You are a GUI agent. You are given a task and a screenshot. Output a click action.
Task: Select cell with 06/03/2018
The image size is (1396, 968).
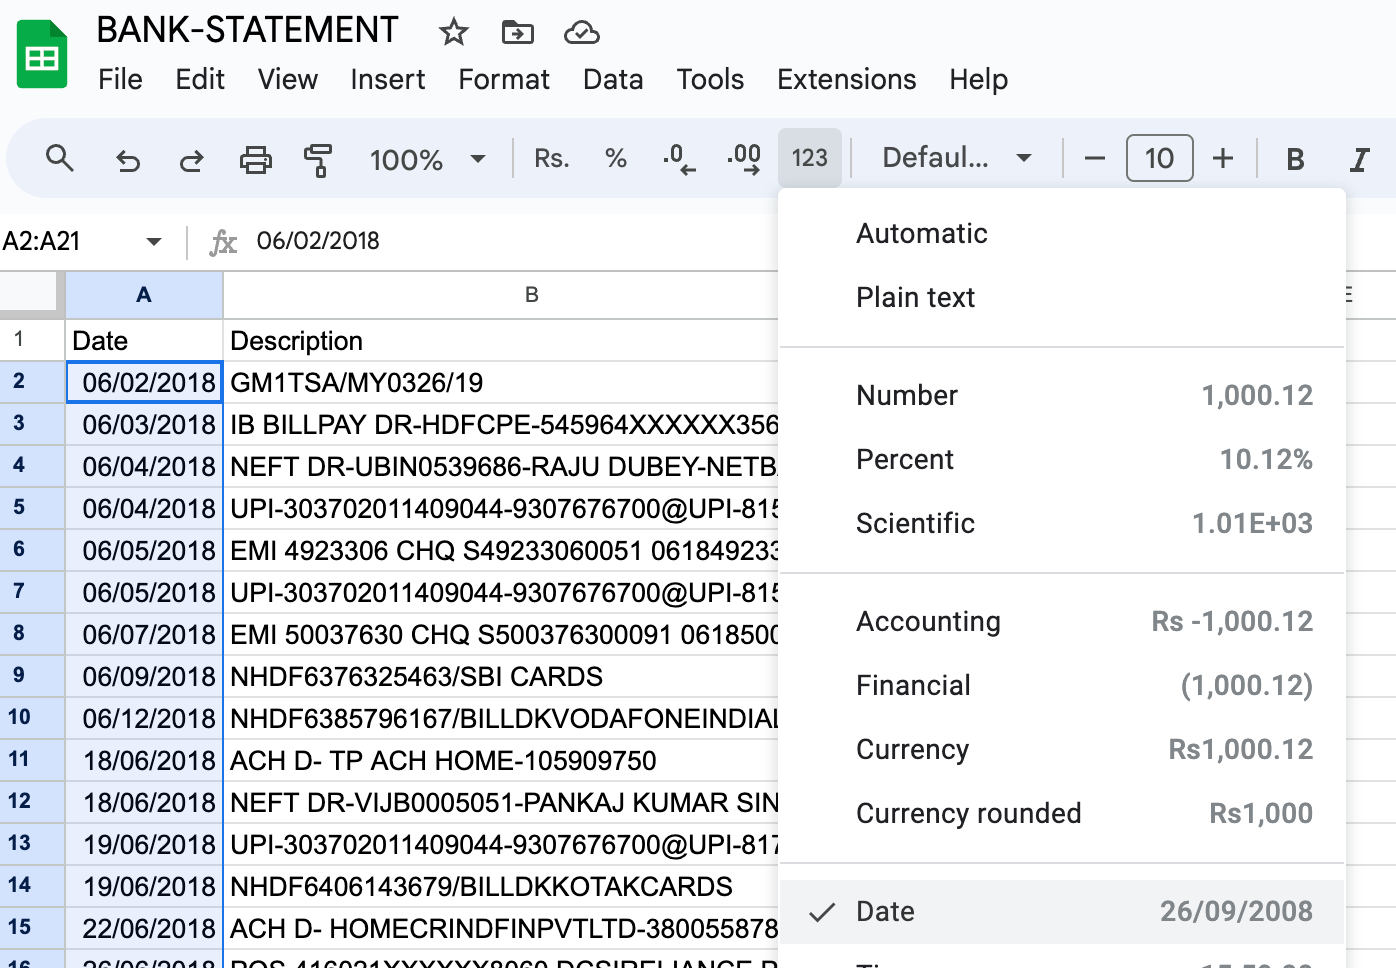144,425
